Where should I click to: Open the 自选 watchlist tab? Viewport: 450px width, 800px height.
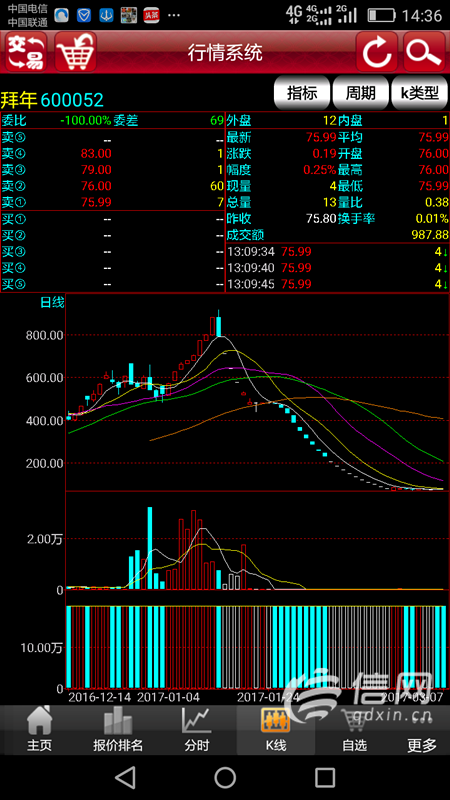coord(355,730)
